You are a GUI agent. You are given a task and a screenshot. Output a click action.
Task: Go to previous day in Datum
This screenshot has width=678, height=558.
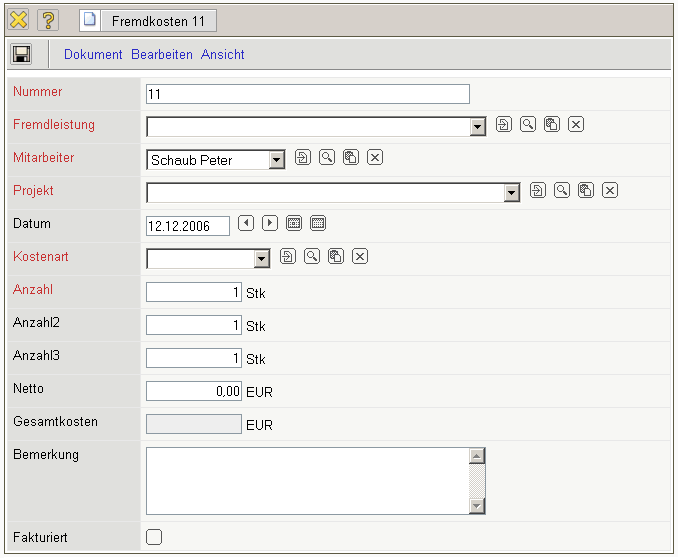(x=246, y=223)
